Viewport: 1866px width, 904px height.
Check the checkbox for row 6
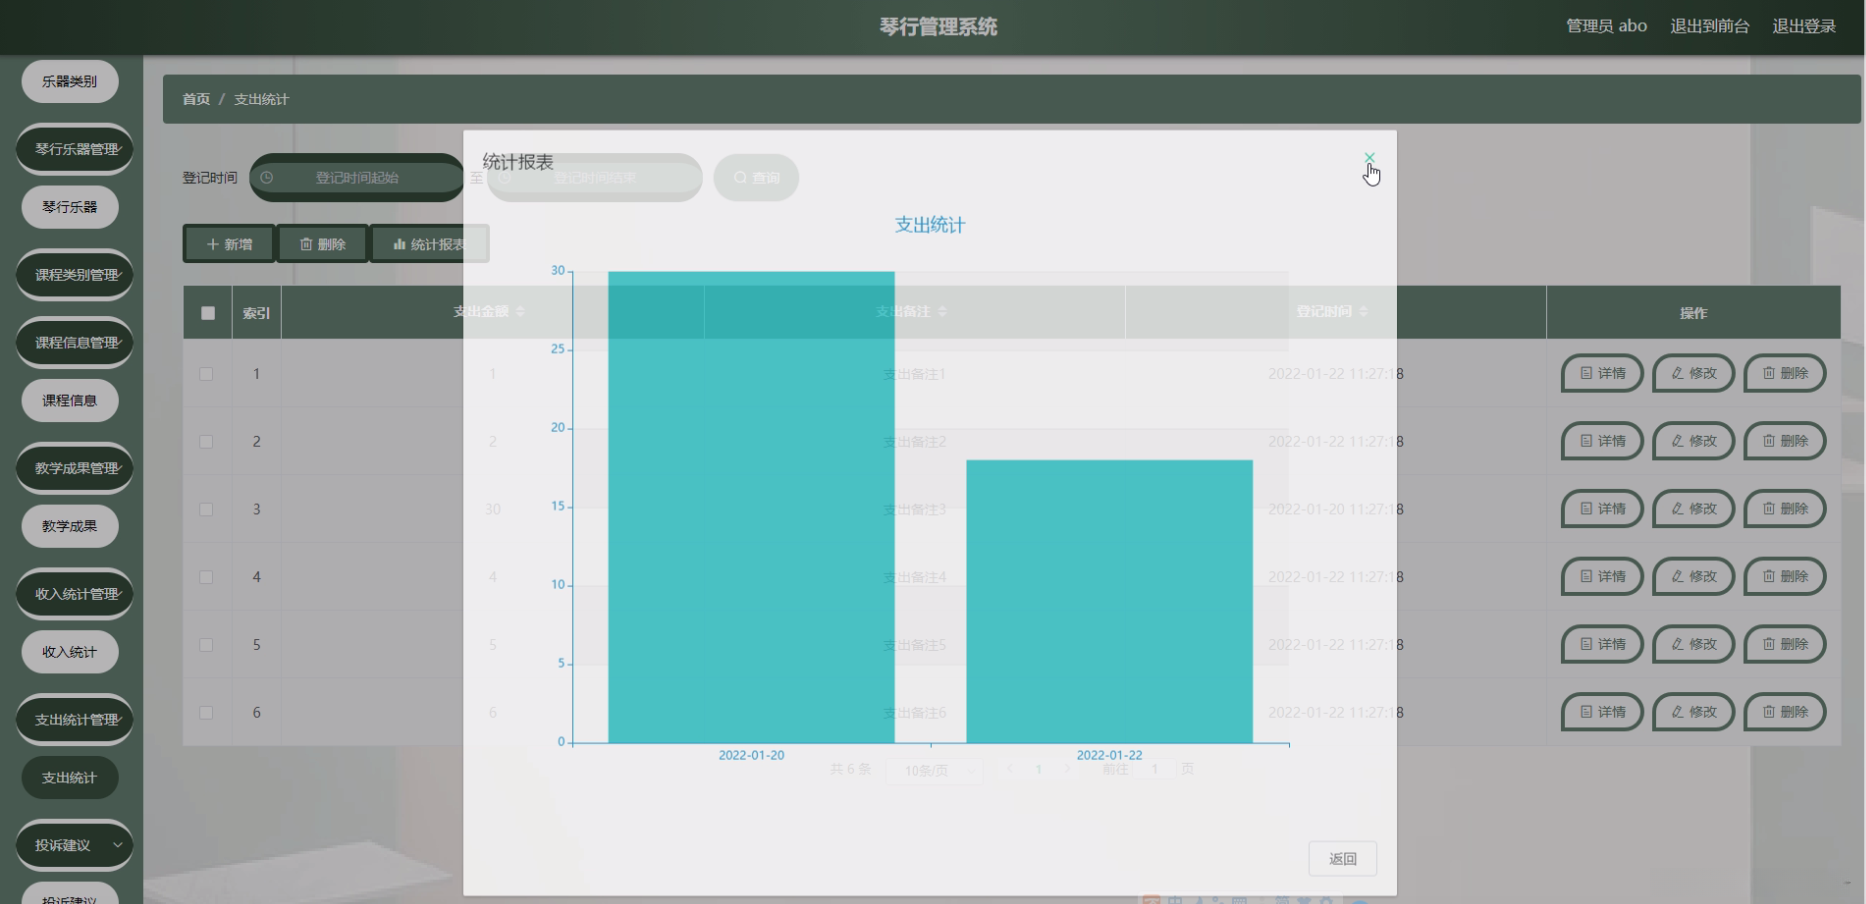tap(206, 713)
